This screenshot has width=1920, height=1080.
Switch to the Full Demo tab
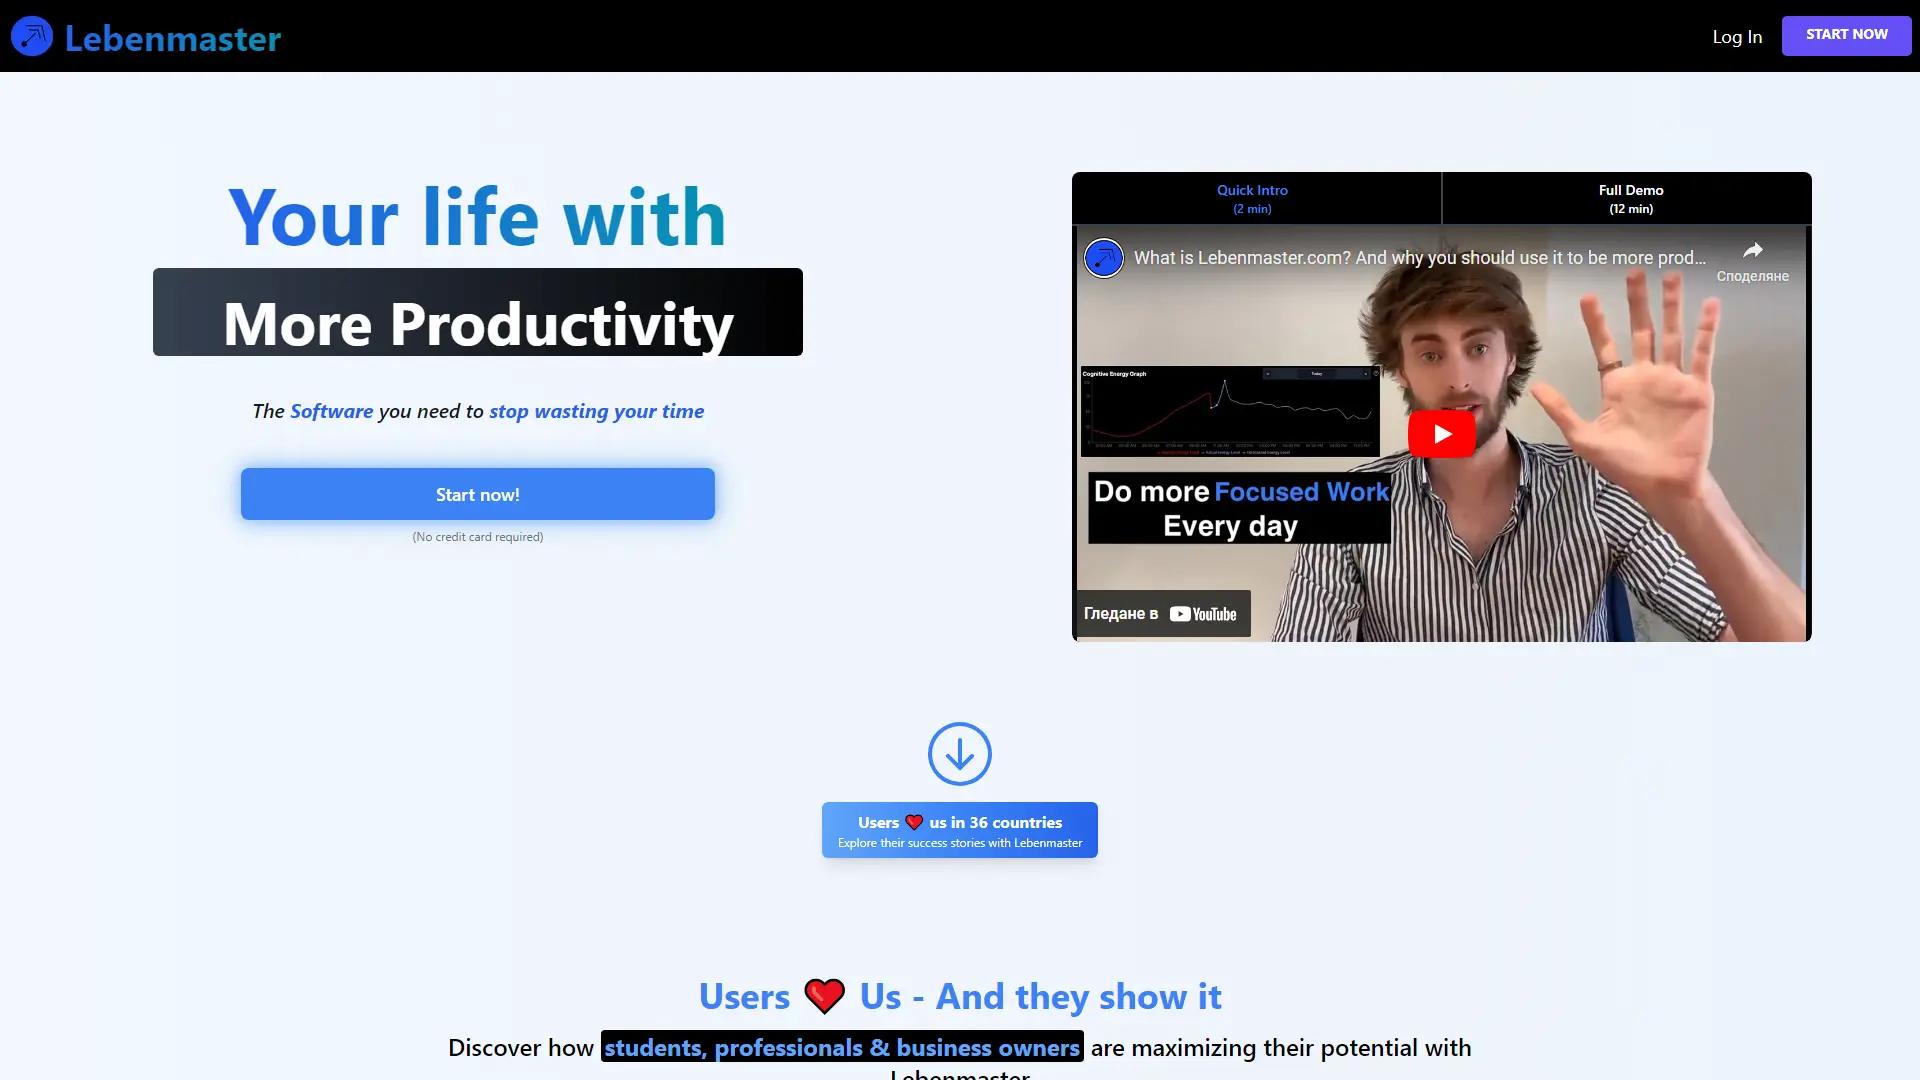[x=1630, y=198]
